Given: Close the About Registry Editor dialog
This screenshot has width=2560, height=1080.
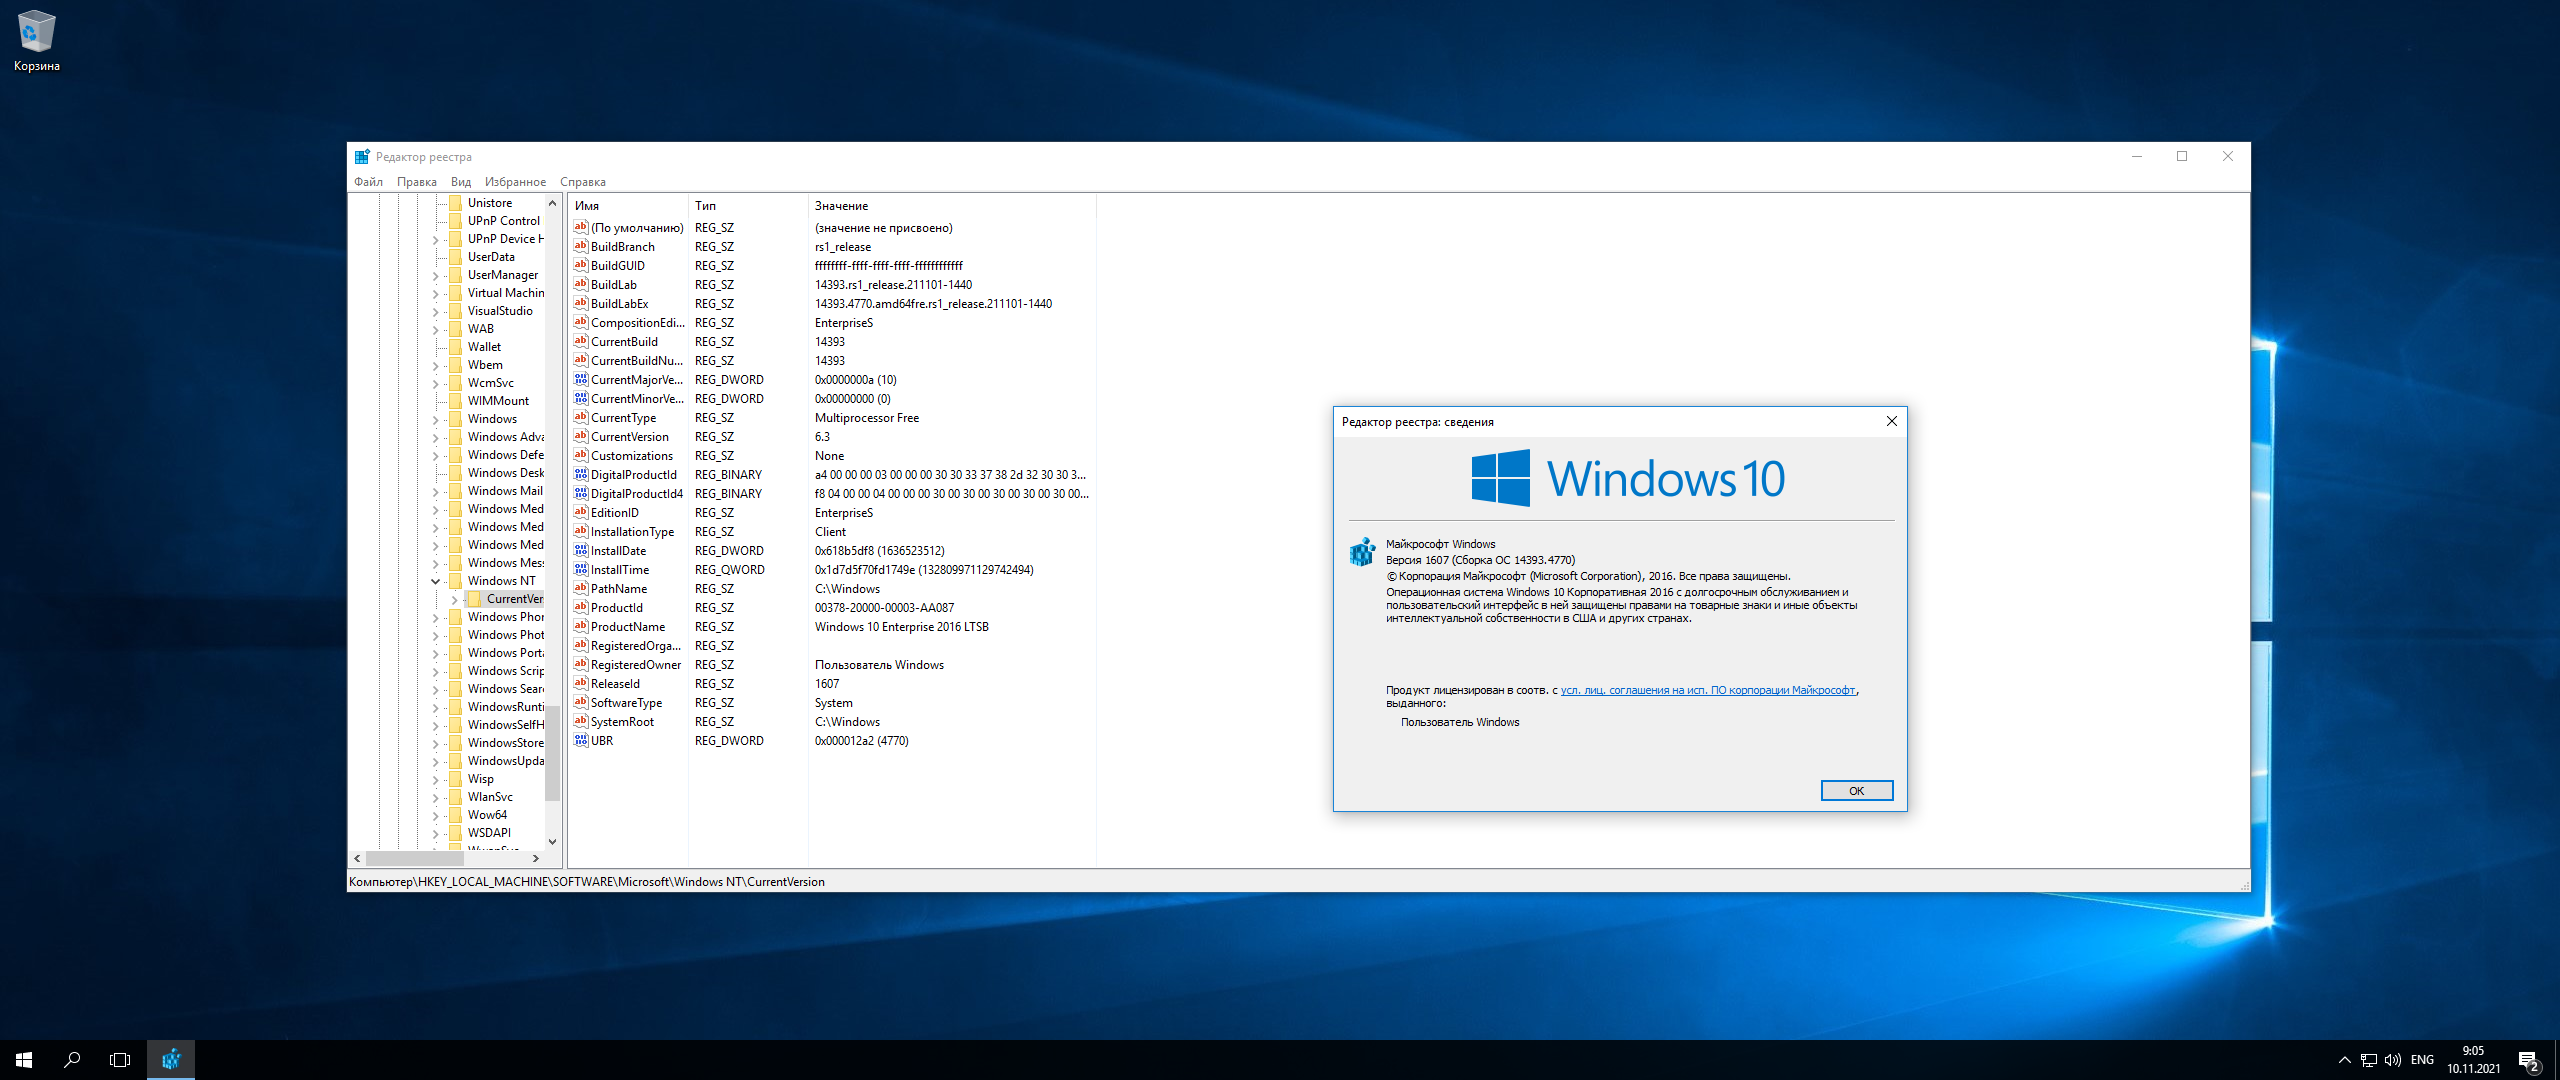Looking at the screenshot, I should [1891, 422].
